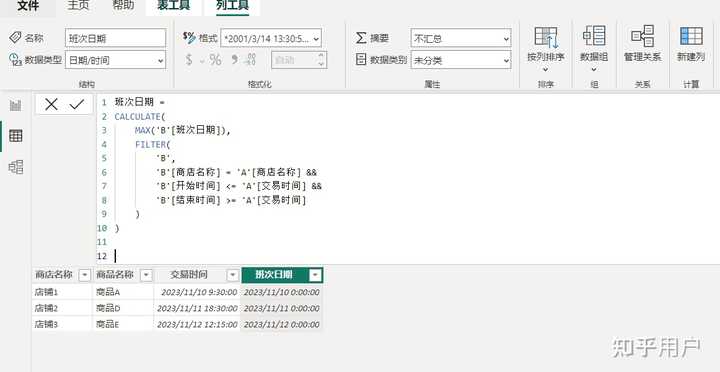Image resolution: width=720 pixels, height=372 pixels.
Task: Select the 班次日期 column header
Action: coord(274,275)
